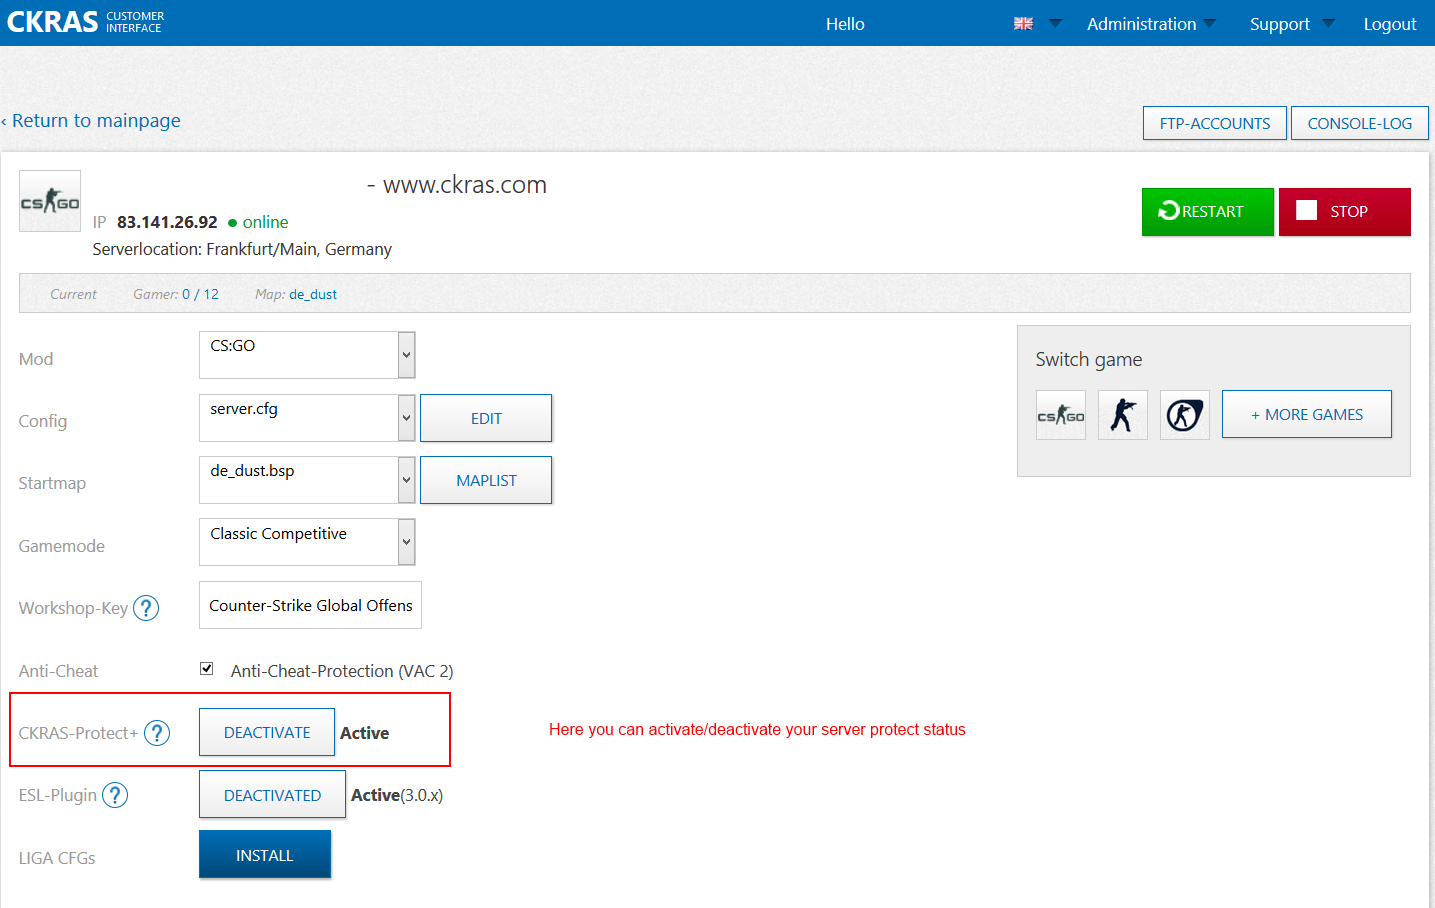
Task: Click the Active status next to DEACTIVATE
Action: (x=364, y=733)
